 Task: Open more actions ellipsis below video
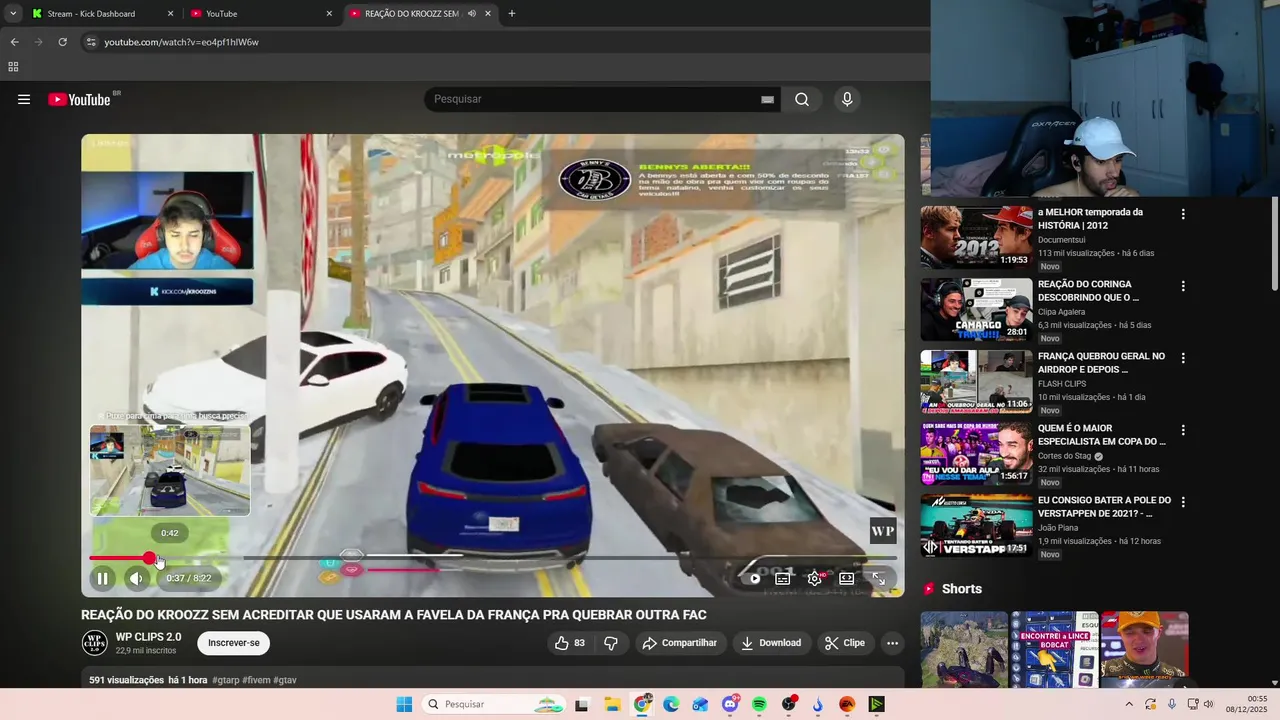coord(893,643)
